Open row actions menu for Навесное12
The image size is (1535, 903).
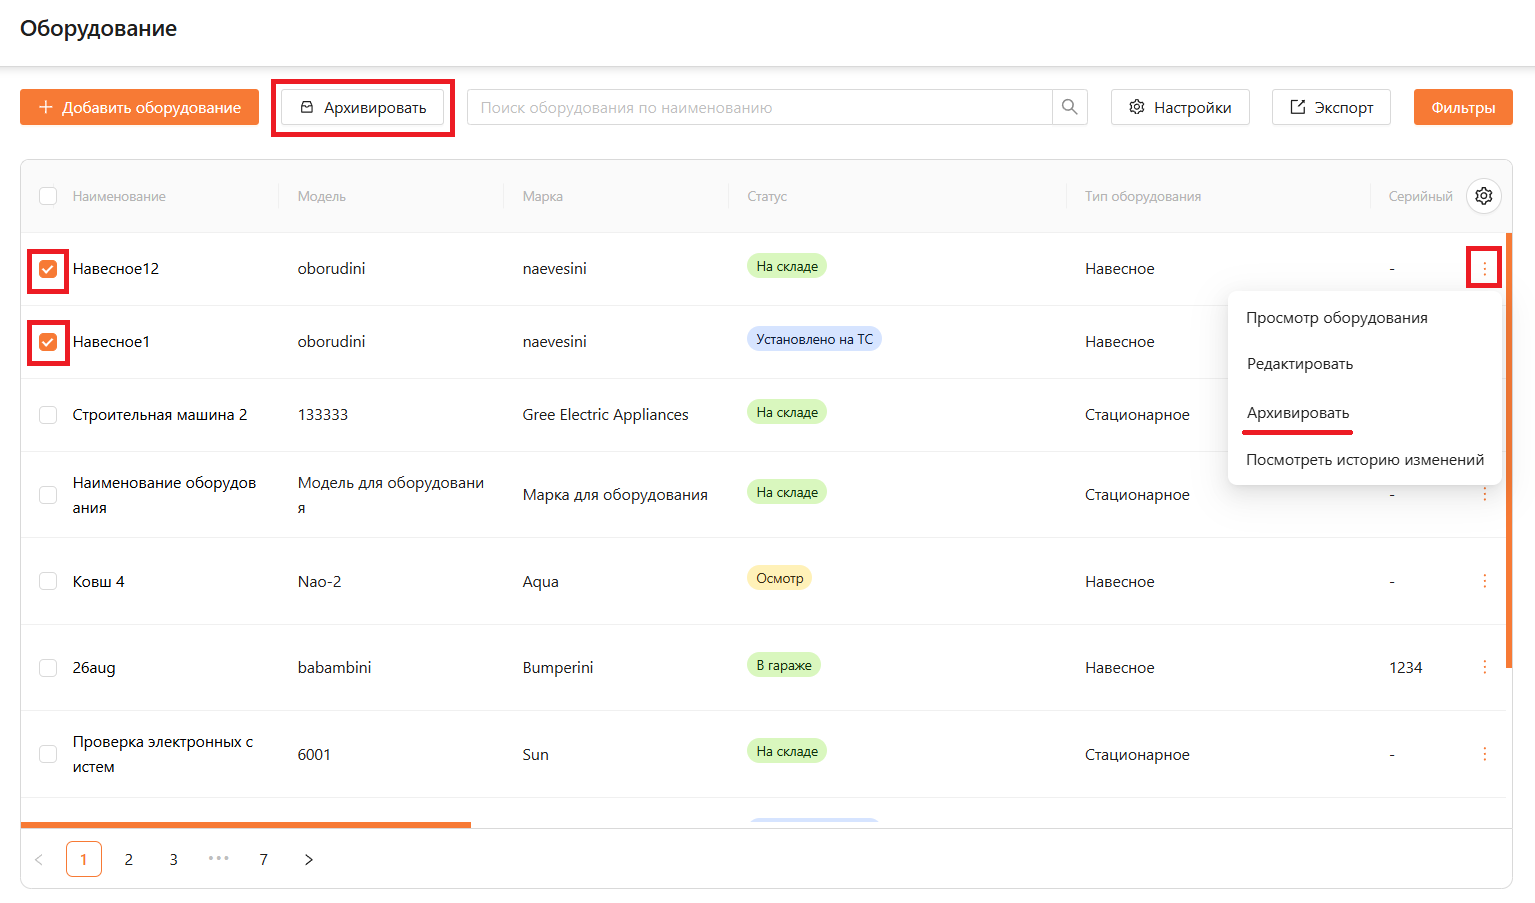click(x=1484, y=268)
